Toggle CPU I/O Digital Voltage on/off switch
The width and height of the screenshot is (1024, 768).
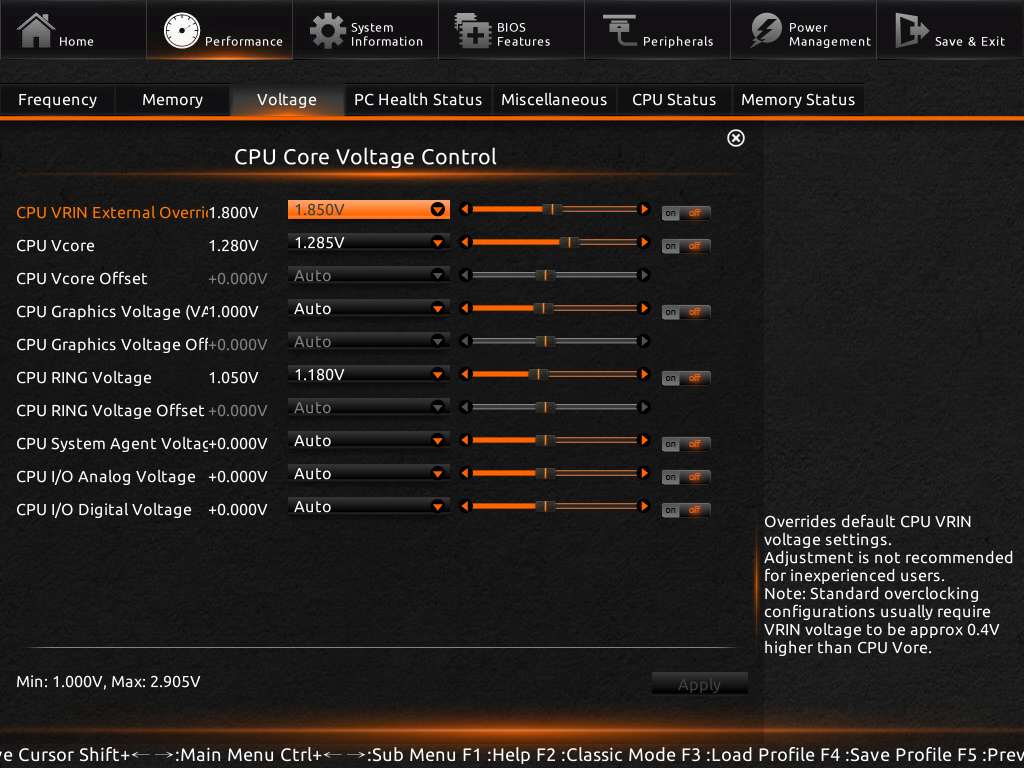coord(686,510)
